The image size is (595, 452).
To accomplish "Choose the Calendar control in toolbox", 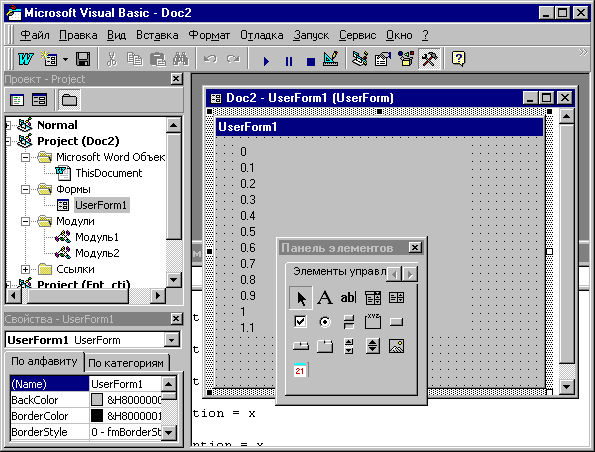I will (x=300, y=370).
